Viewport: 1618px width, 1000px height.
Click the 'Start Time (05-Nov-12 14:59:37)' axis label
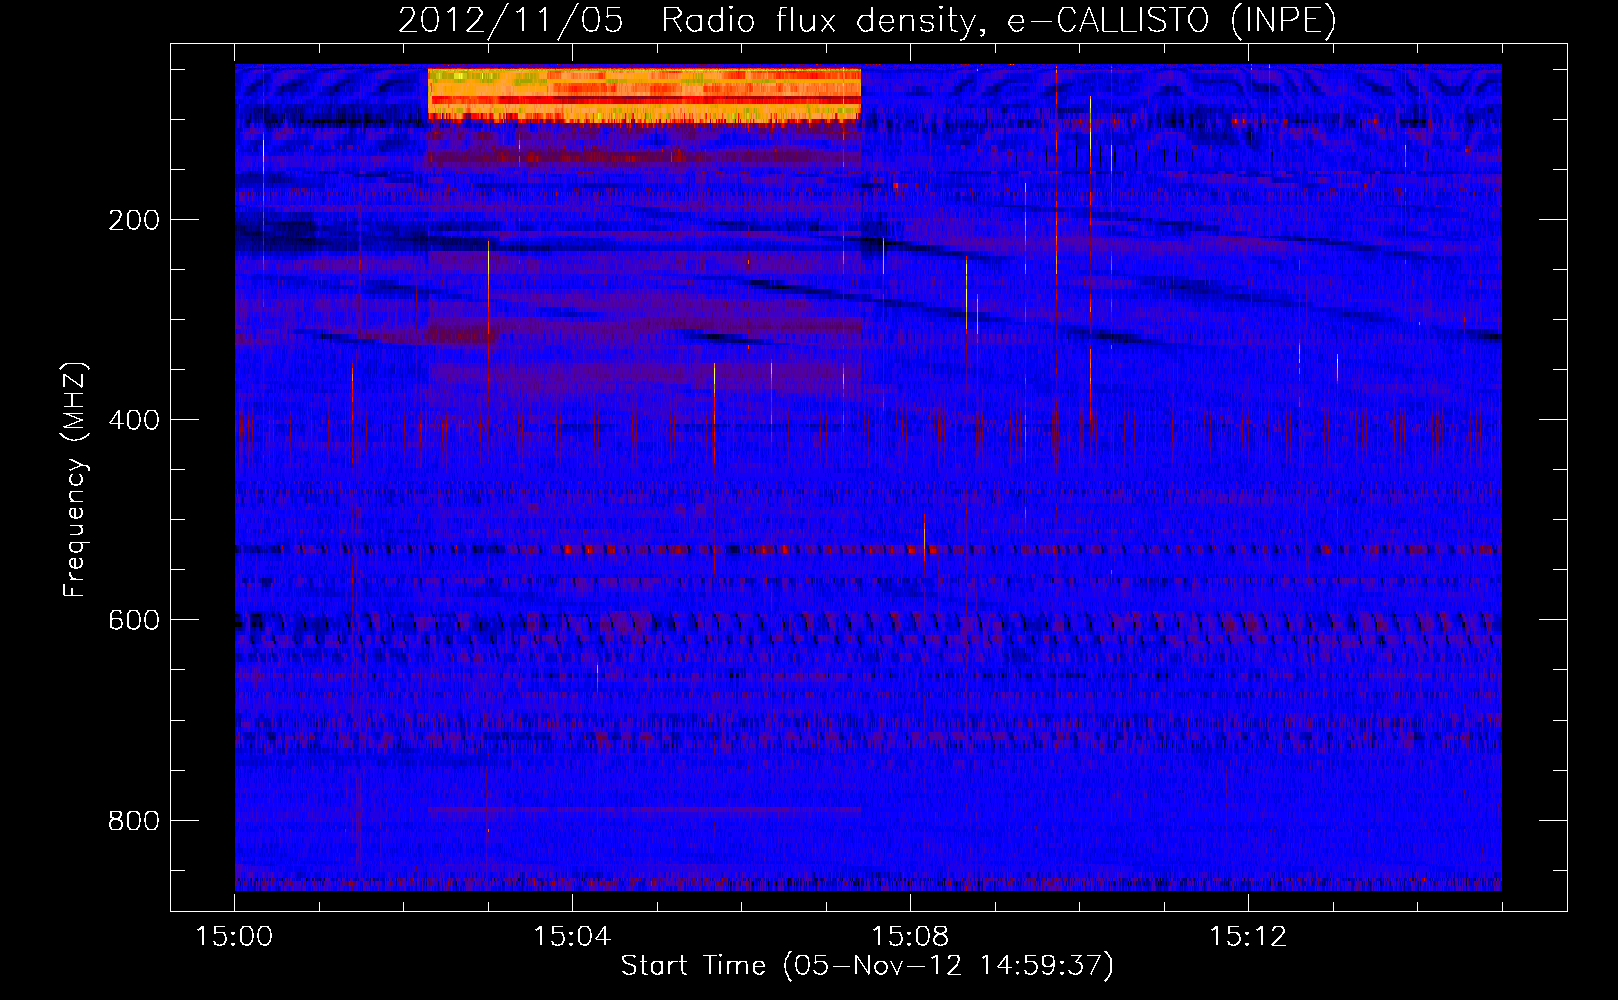(x=867, y=966)
